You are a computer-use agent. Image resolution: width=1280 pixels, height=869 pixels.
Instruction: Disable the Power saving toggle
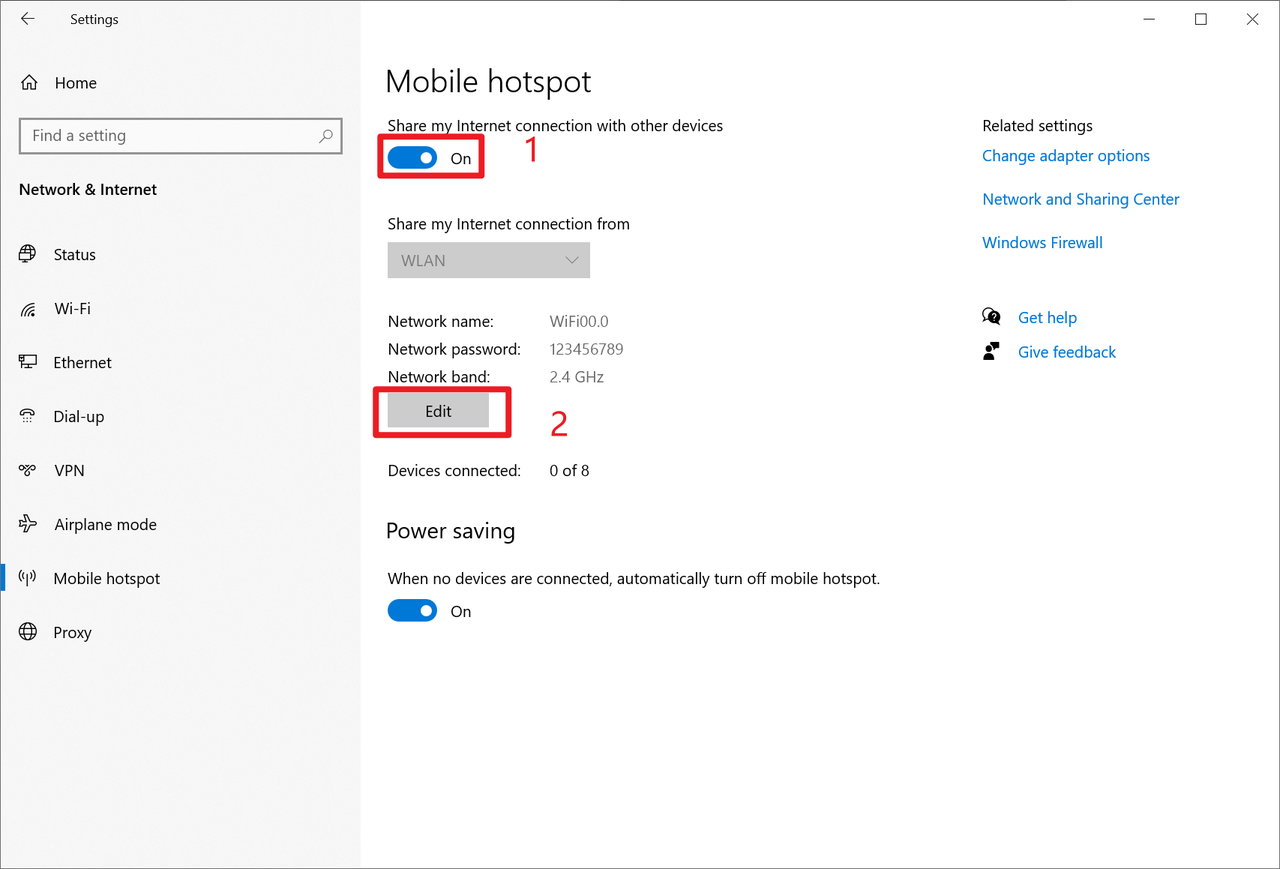pos(412,611)
